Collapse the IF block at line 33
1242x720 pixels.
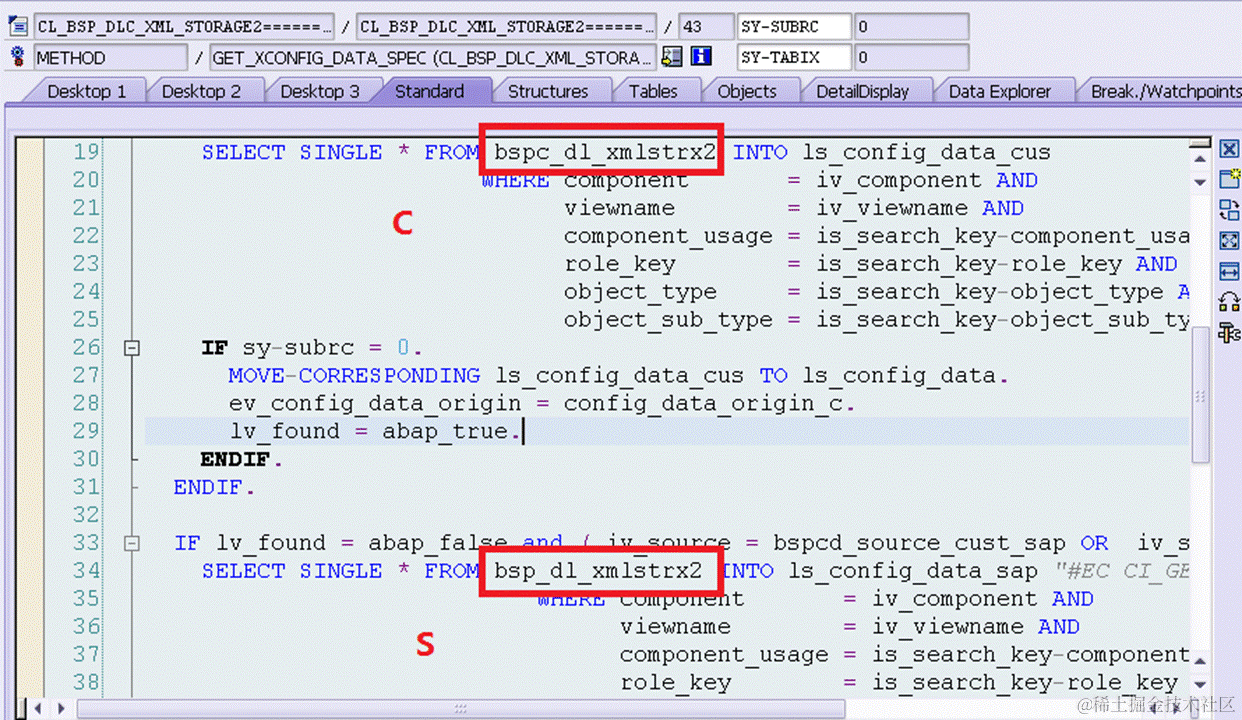pyautogui.click(x=131, y=544)
